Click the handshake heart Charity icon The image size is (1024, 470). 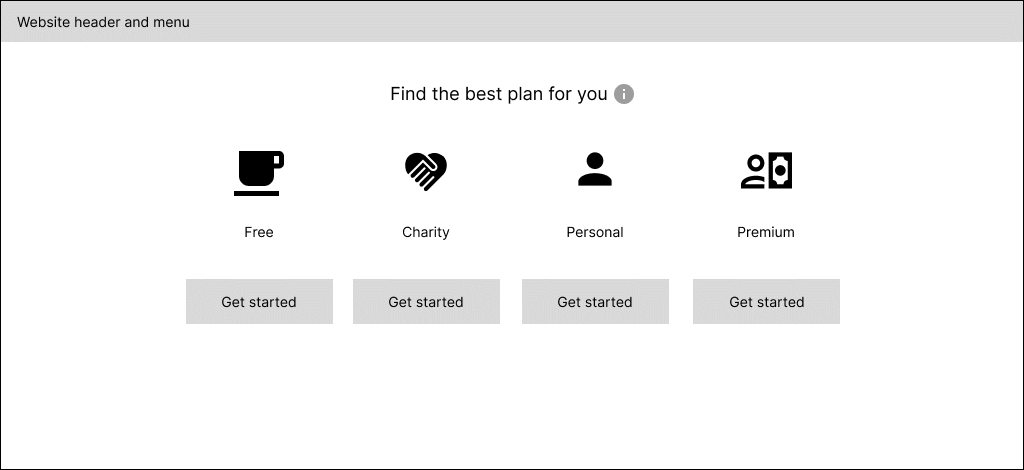[x=426, y=171]
